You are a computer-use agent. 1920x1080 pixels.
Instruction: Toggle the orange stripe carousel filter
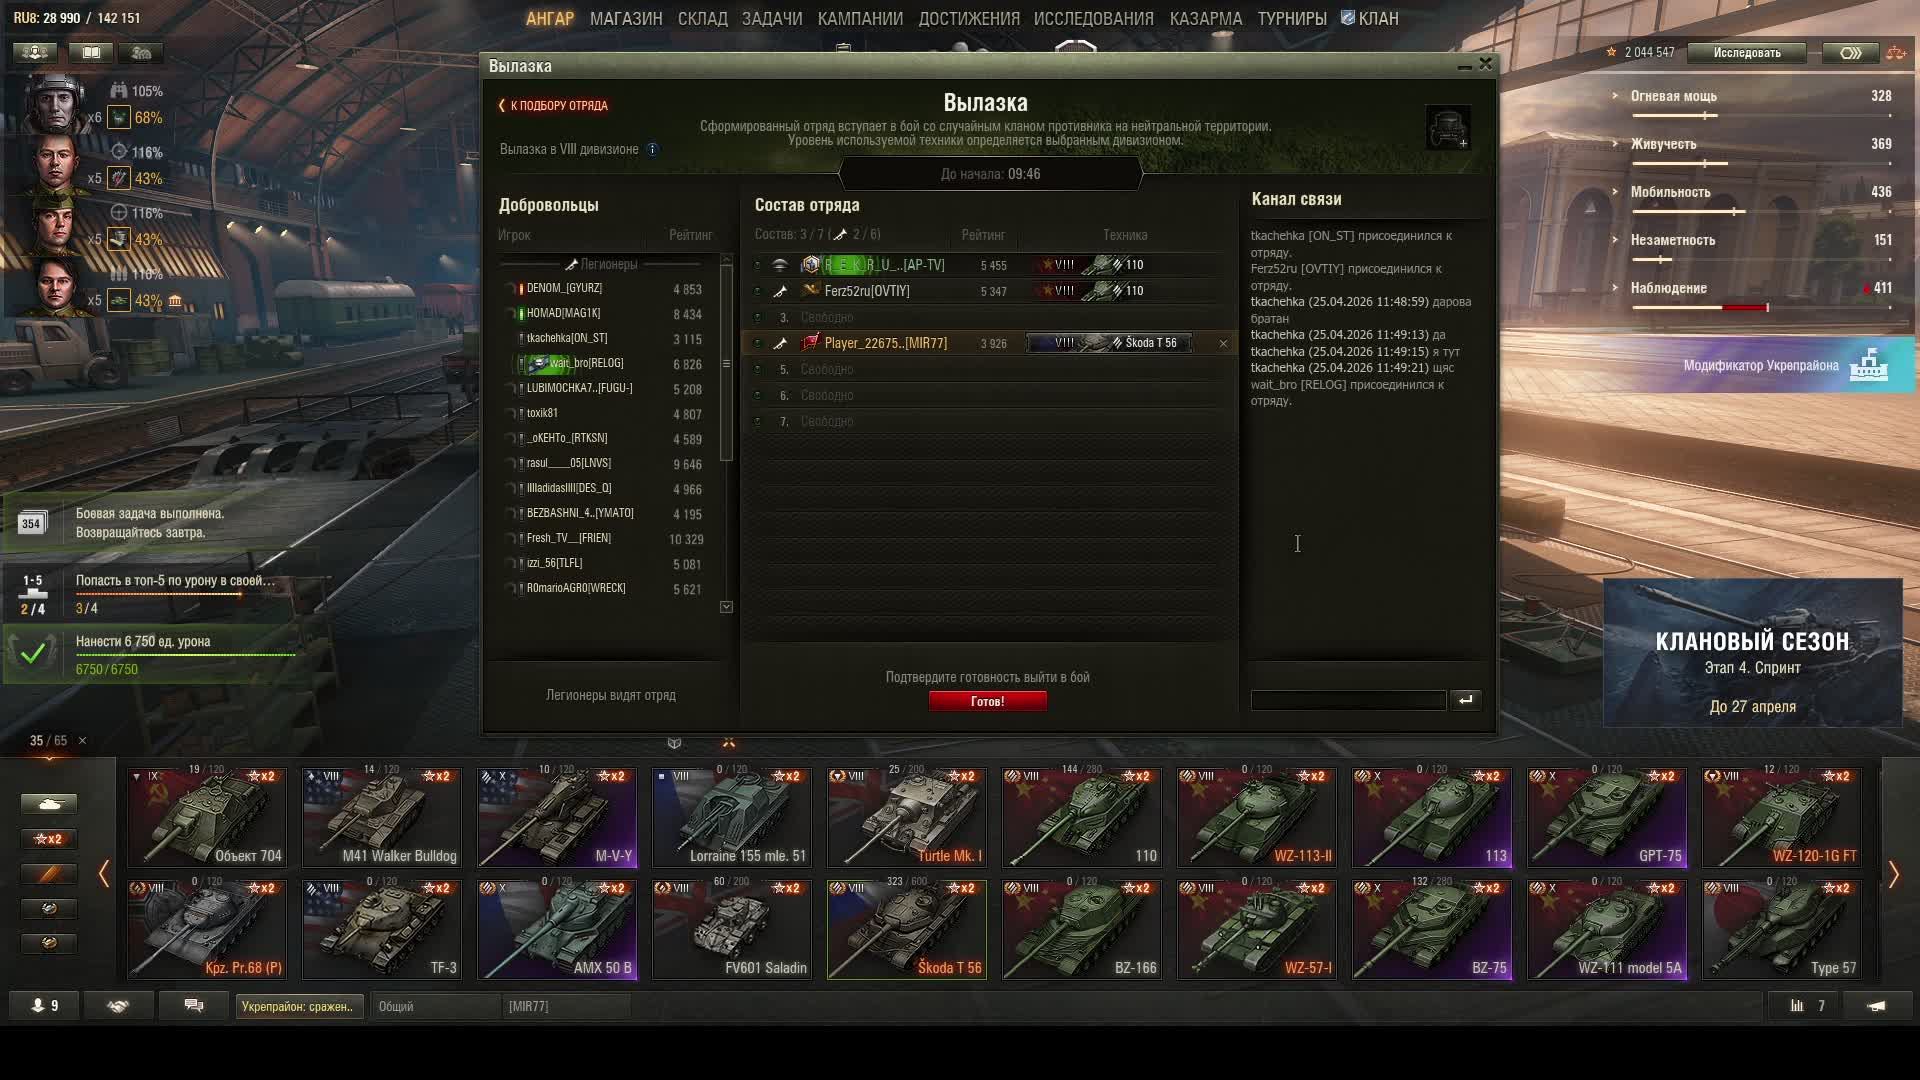tap(48, 874)
